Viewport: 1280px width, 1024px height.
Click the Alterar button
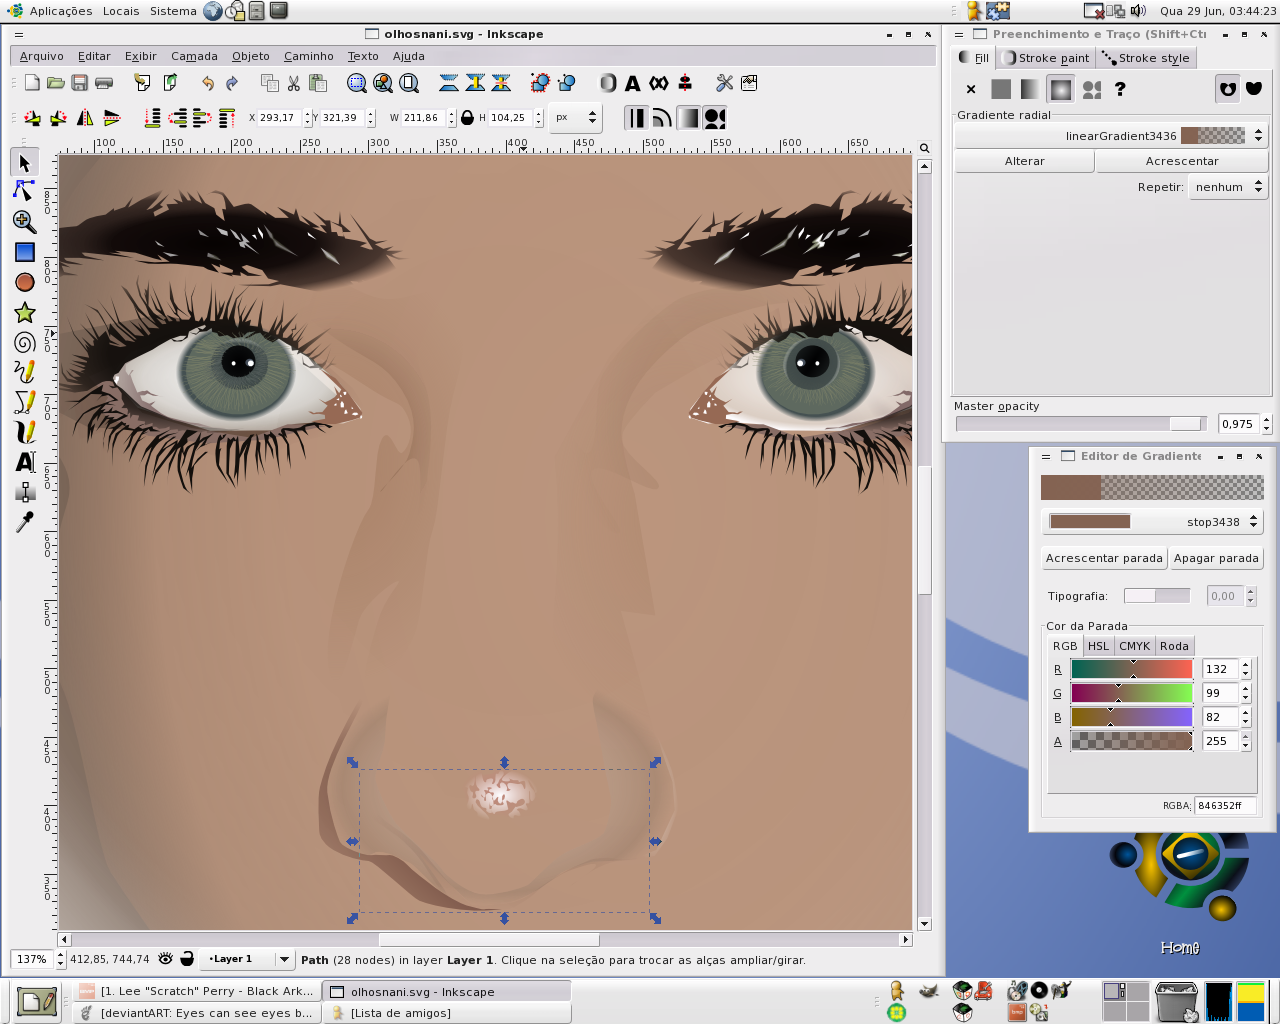coord(1024,161)
